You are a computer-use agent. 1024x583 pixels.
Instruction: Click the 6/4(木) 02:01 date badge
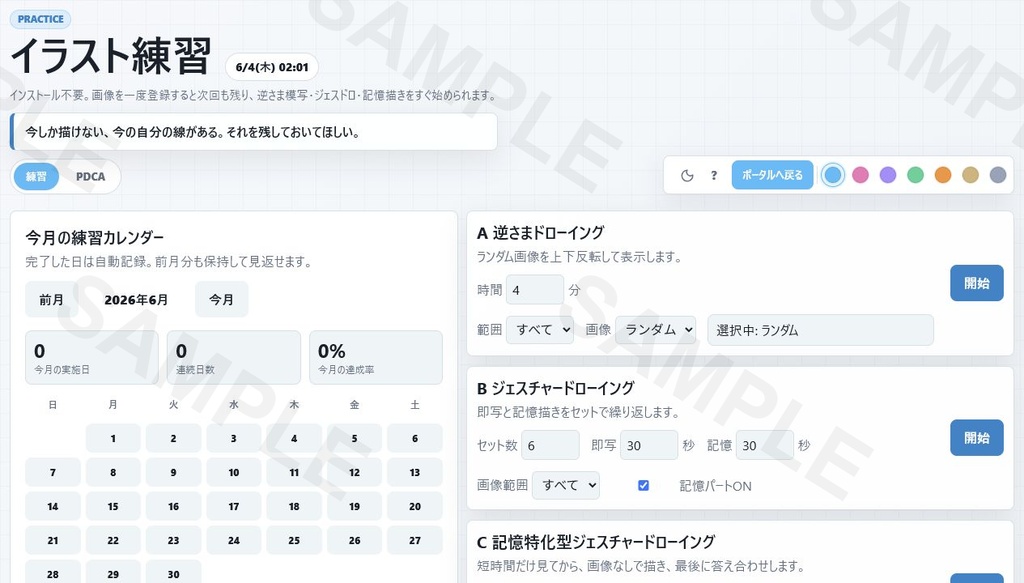(x=272, y=67)
